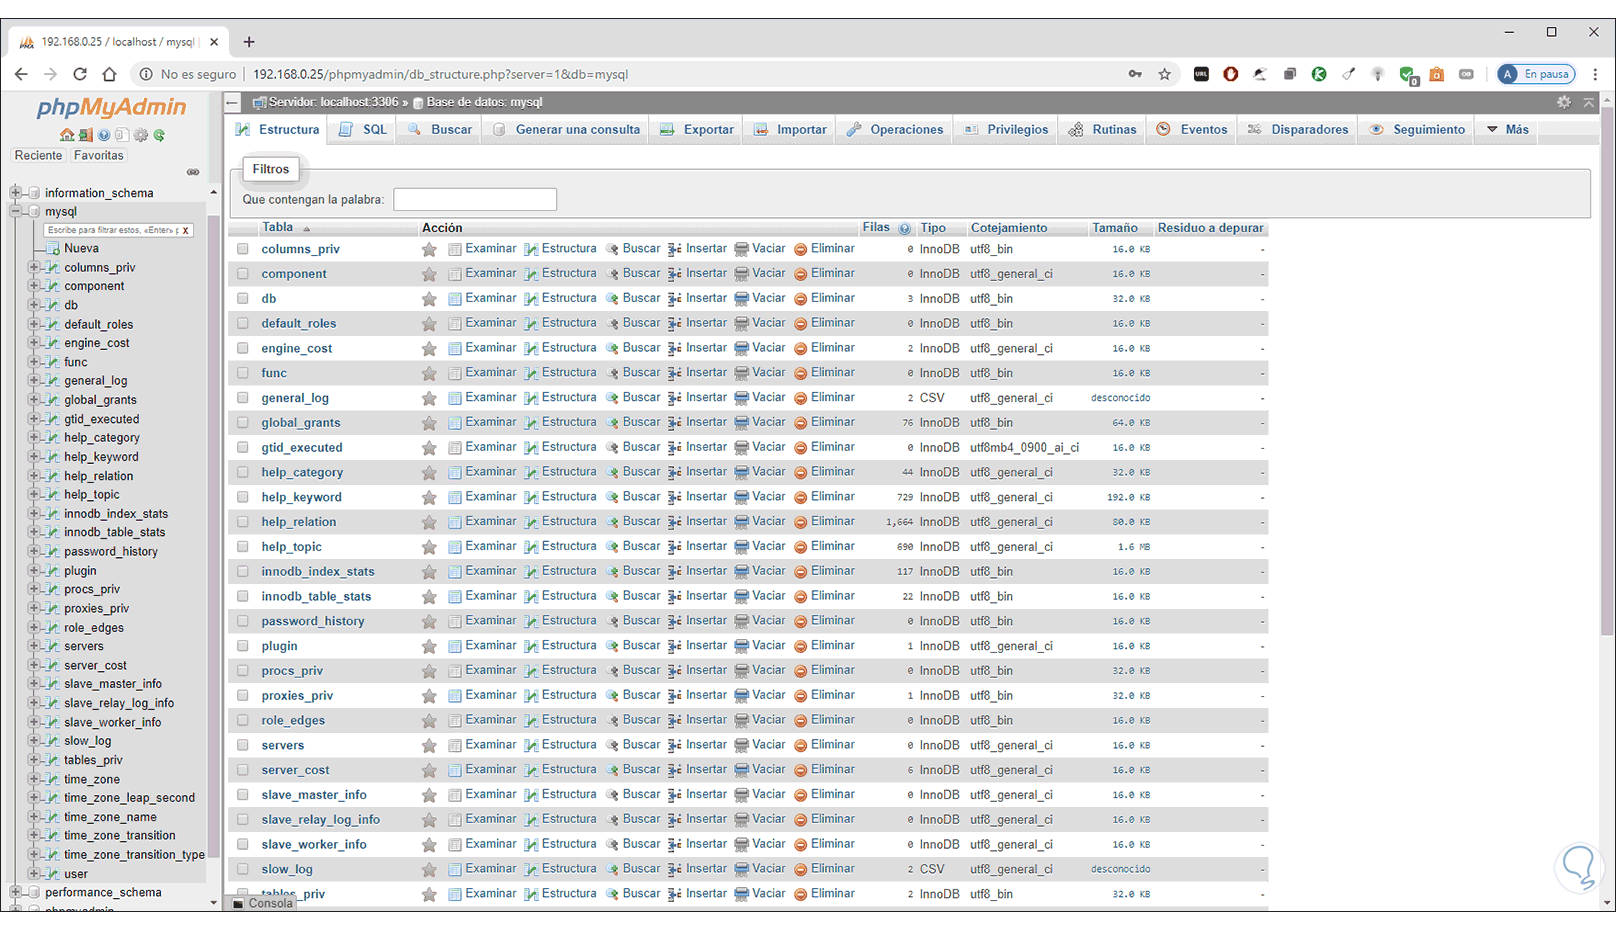The height and width of the screenshot is (931, 1616).
Task: Expand the db table node in tree
Action: pos(34,305)
